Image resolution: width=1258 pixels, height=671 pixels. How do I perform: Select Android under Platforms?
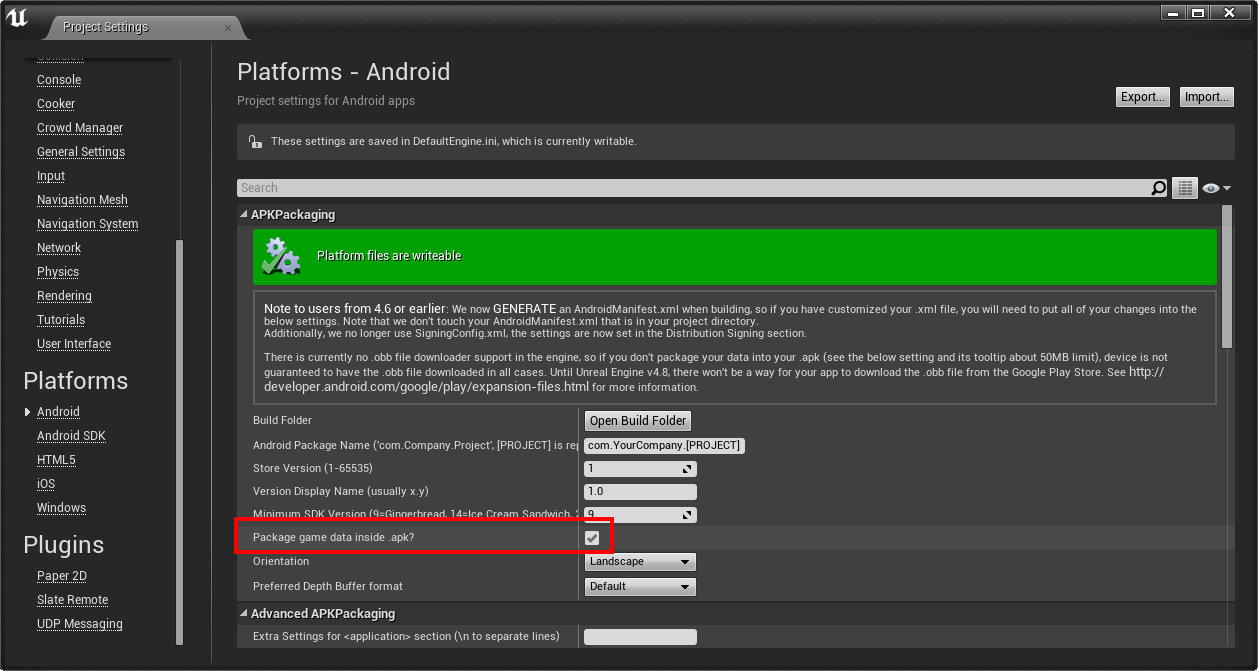pyautogui.click(x=58, y=412)
